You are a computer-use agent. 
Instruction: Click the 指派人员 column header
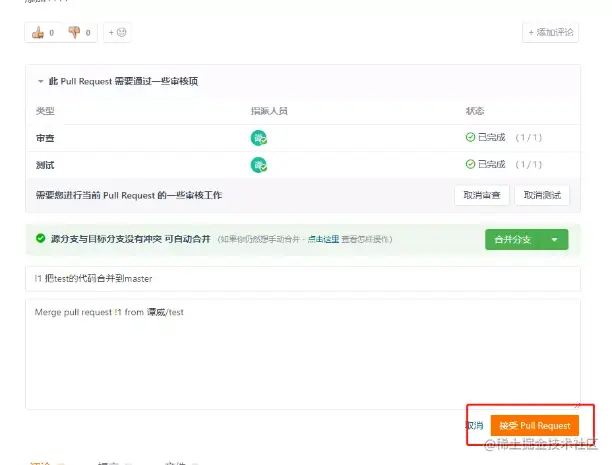(x=269, y=111)
